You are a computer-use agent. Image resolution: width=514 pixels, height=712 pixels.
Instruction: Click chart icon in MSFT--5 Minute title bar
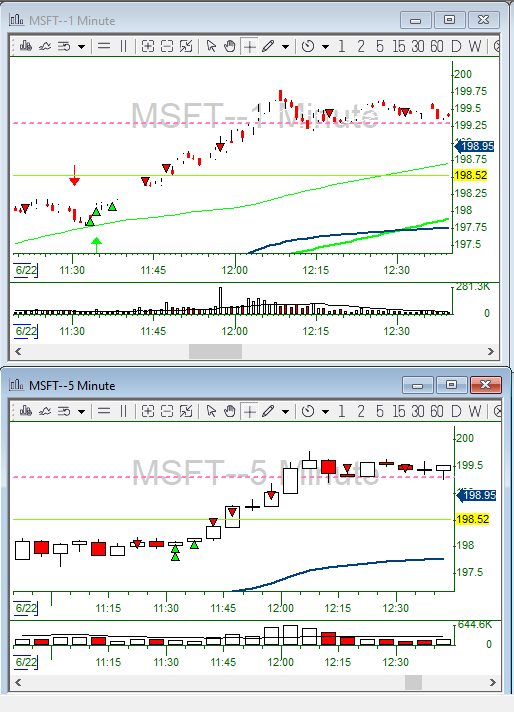16,385
